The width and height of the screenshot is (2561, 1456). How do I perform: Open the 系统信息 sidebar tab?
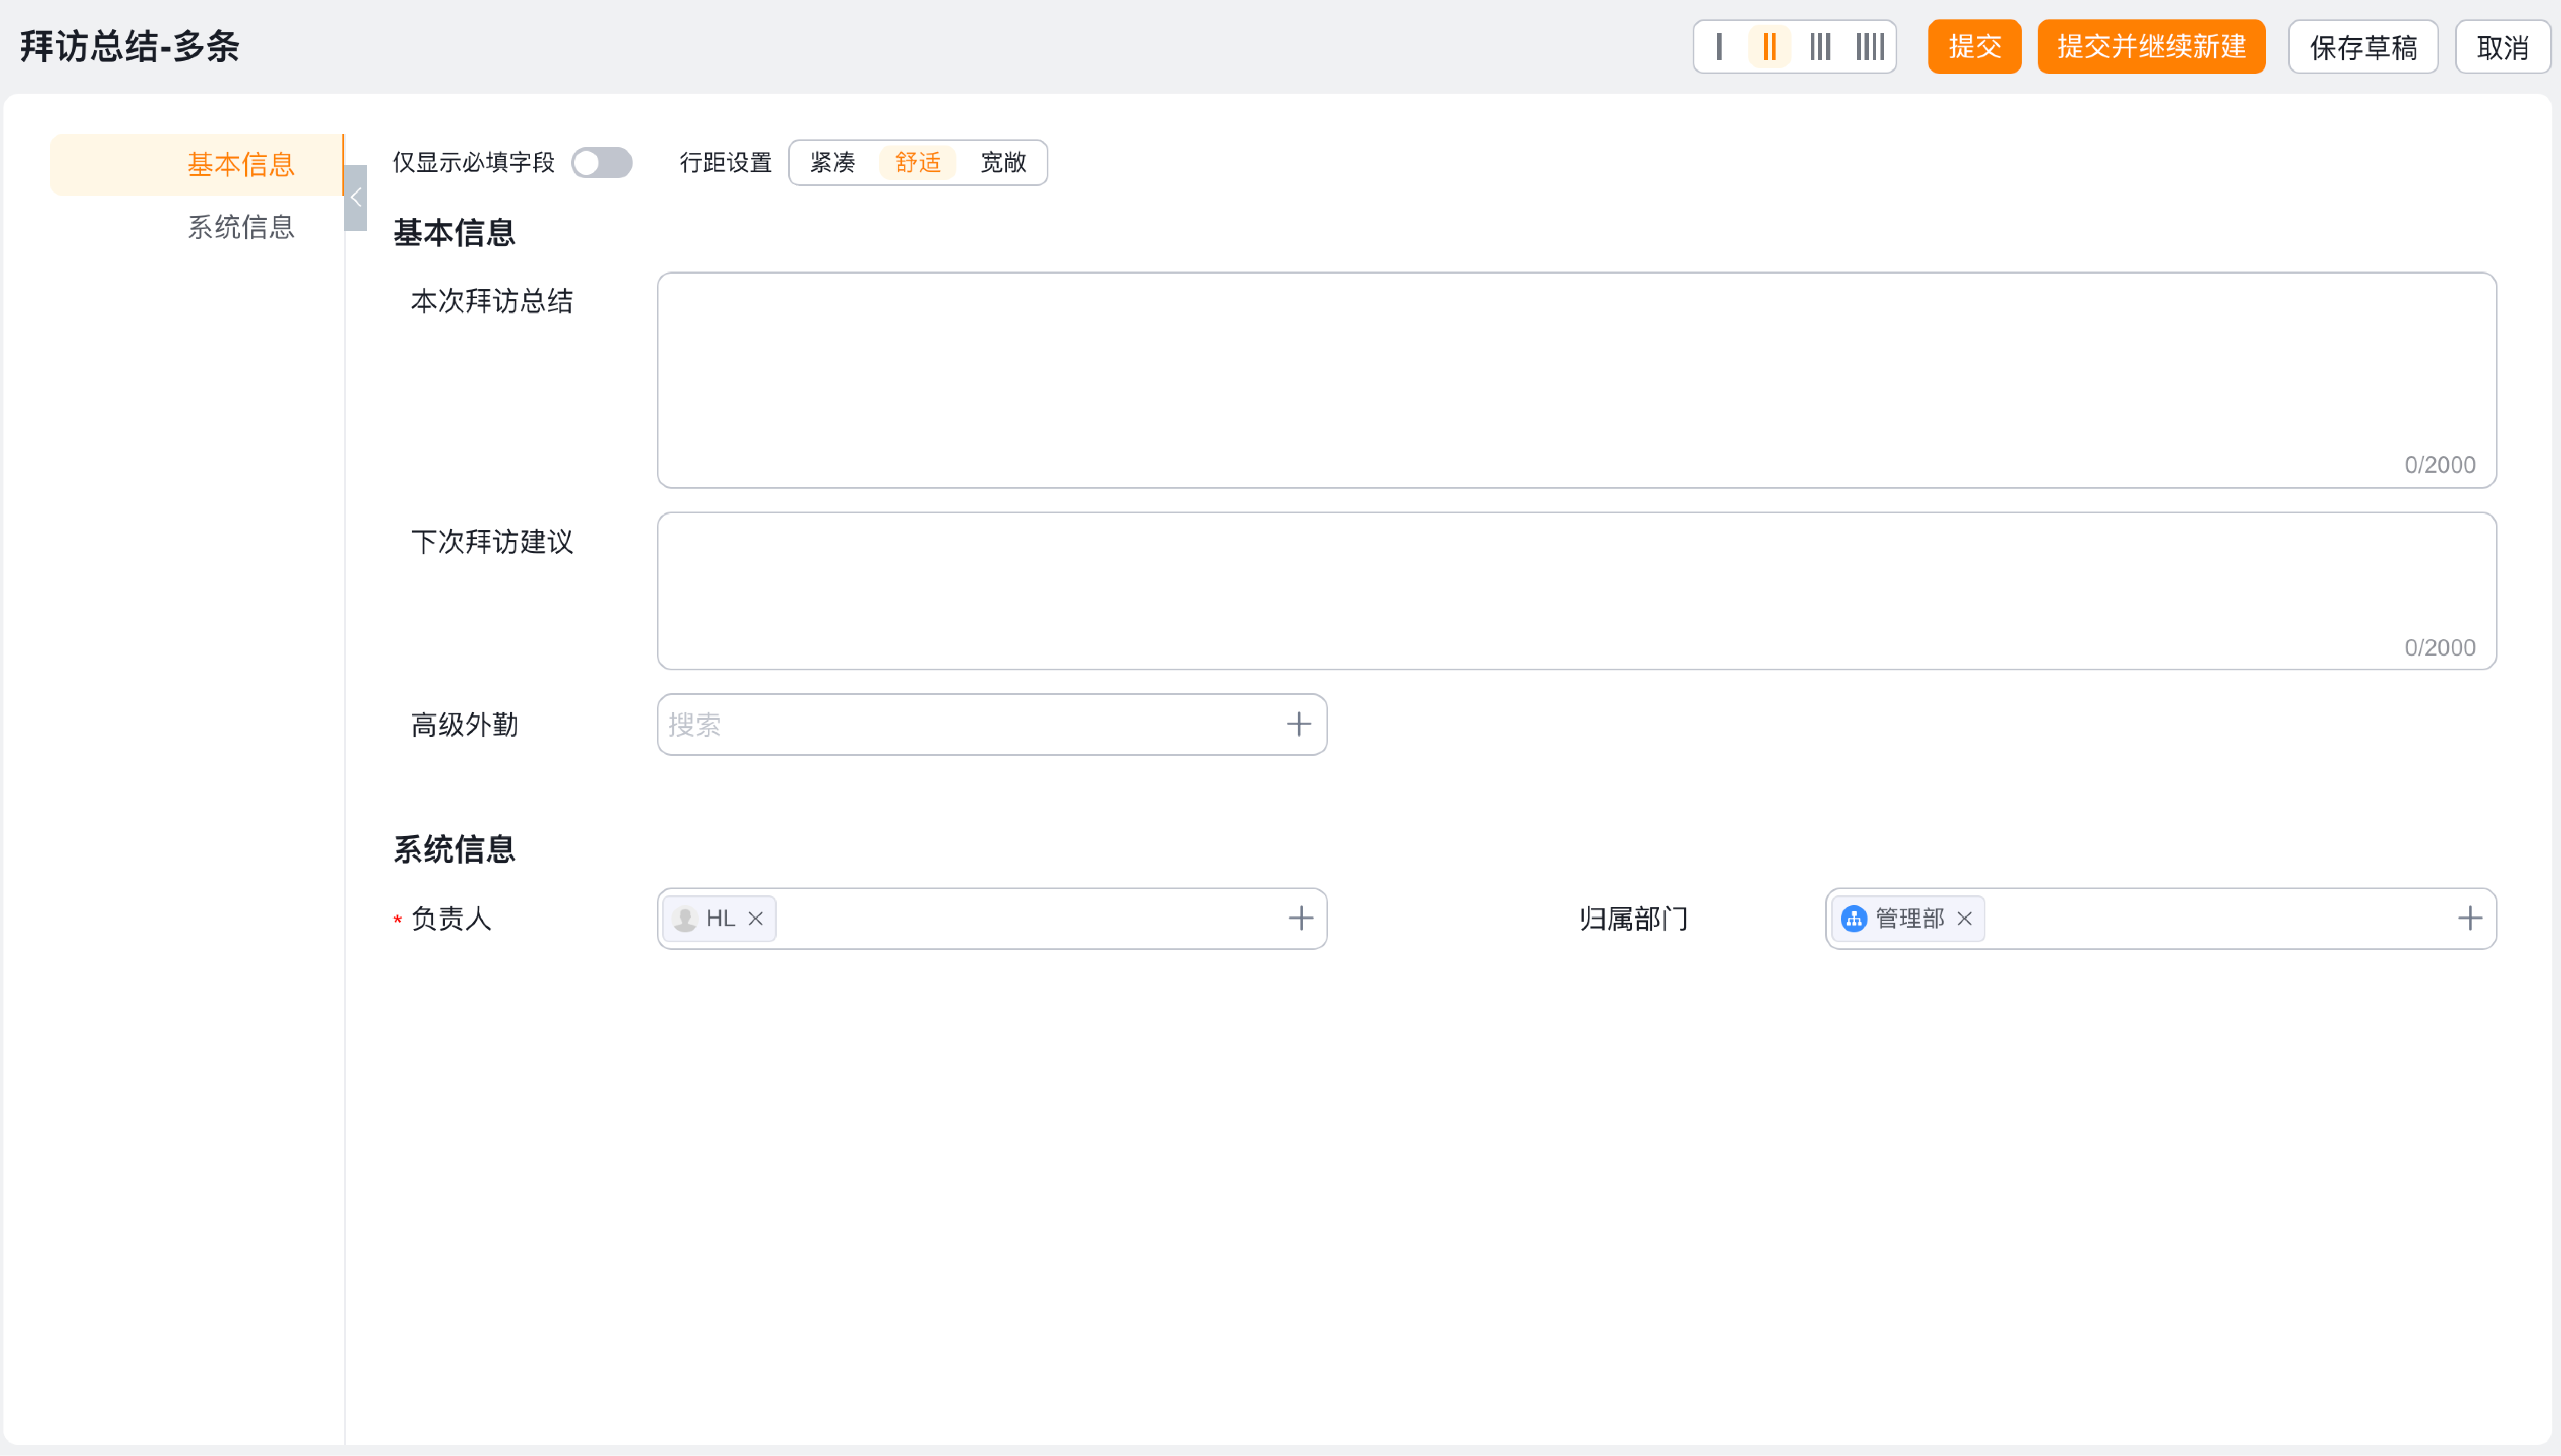(x=240, y=228)
